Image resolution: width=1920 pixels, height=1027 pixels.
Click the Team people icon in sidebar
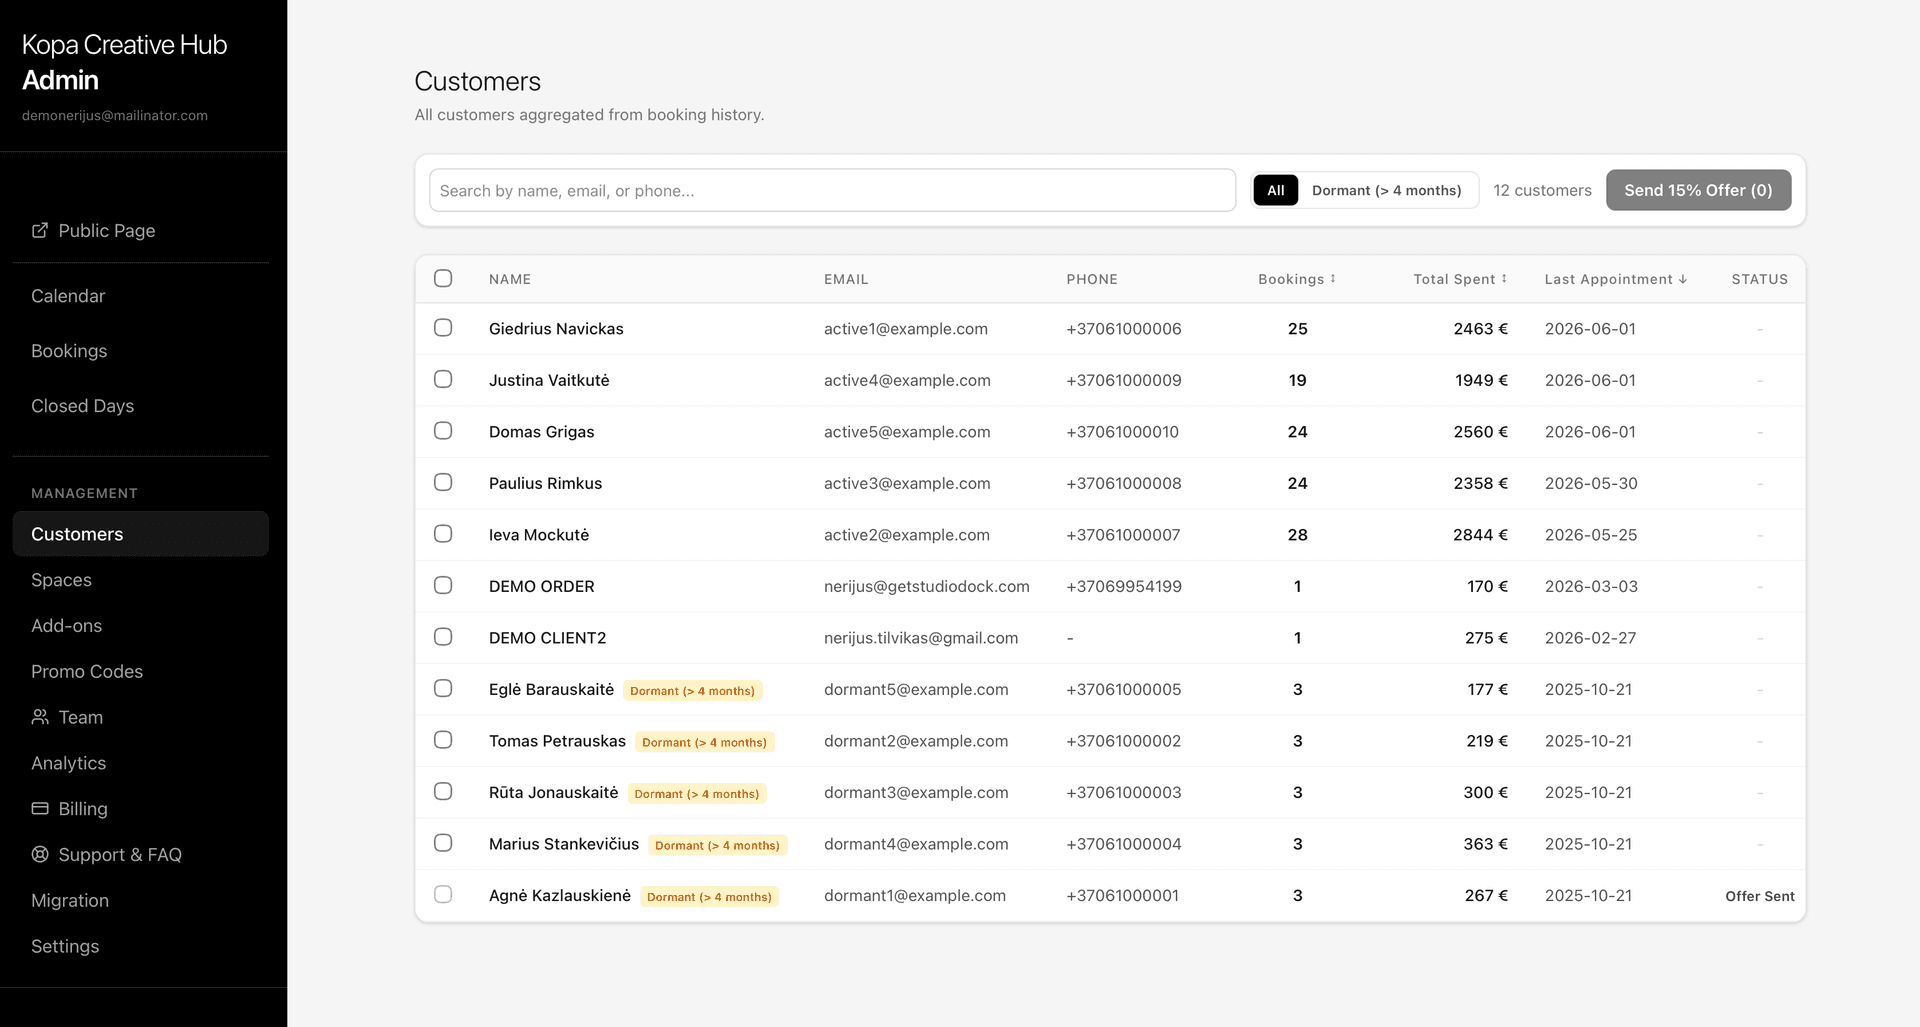tap(40, 717)
